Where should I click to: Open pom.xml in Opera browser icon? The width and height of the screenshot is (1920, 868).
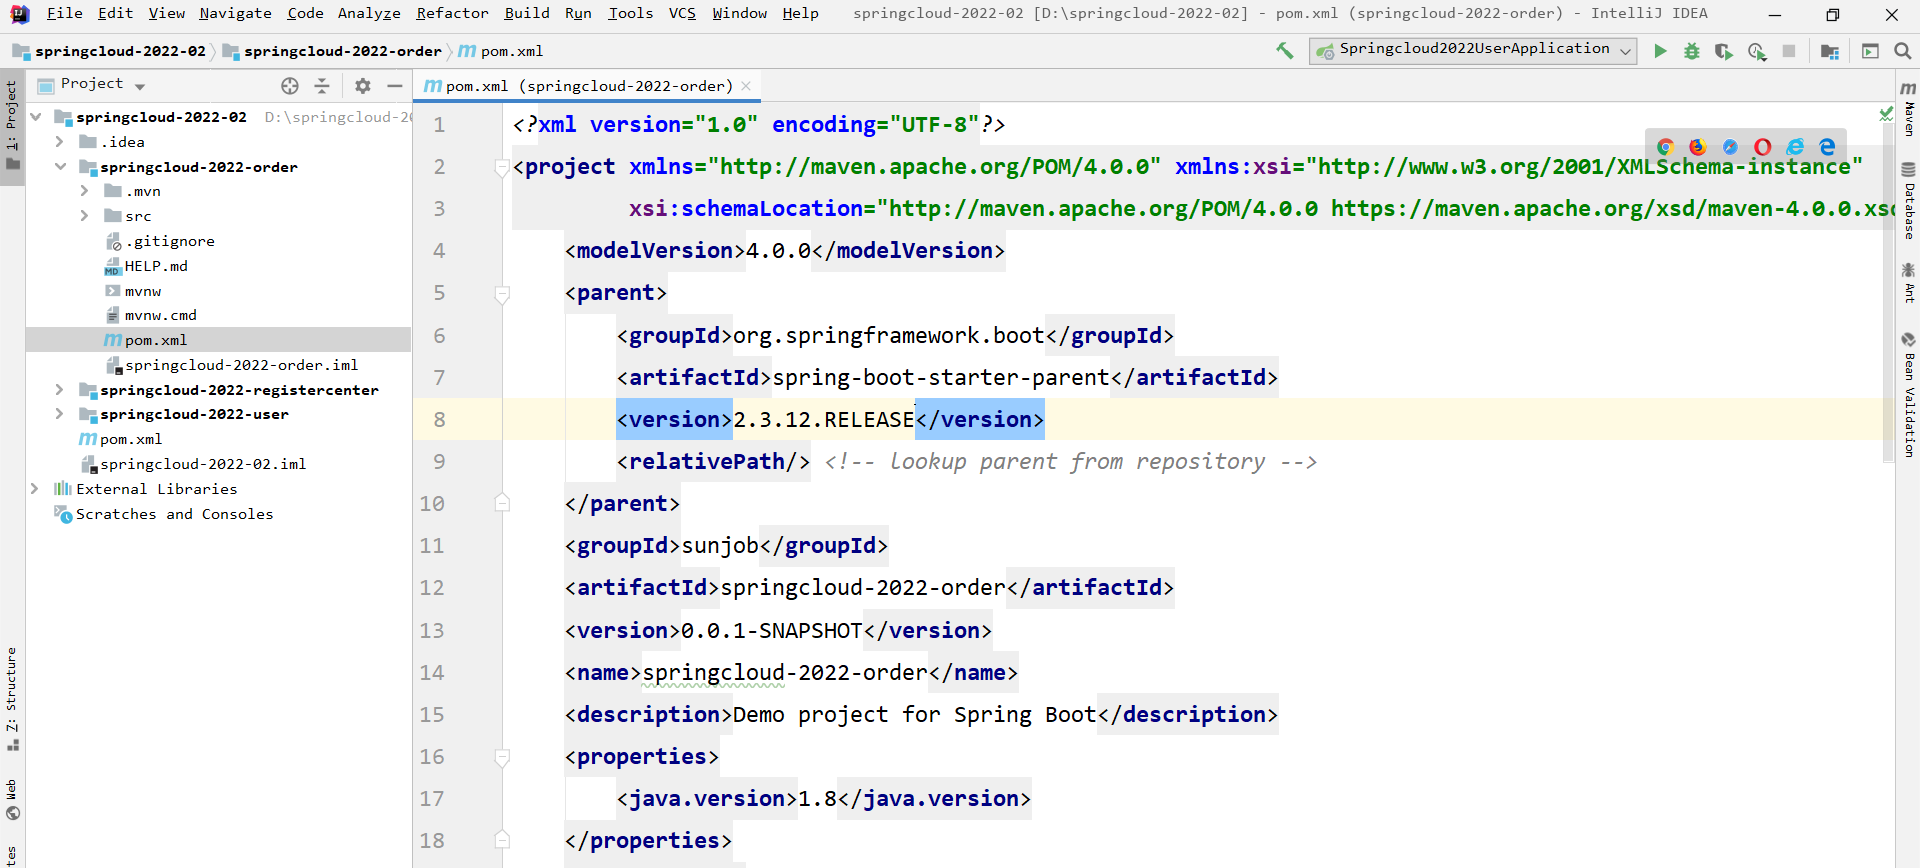click(1762, 147)
